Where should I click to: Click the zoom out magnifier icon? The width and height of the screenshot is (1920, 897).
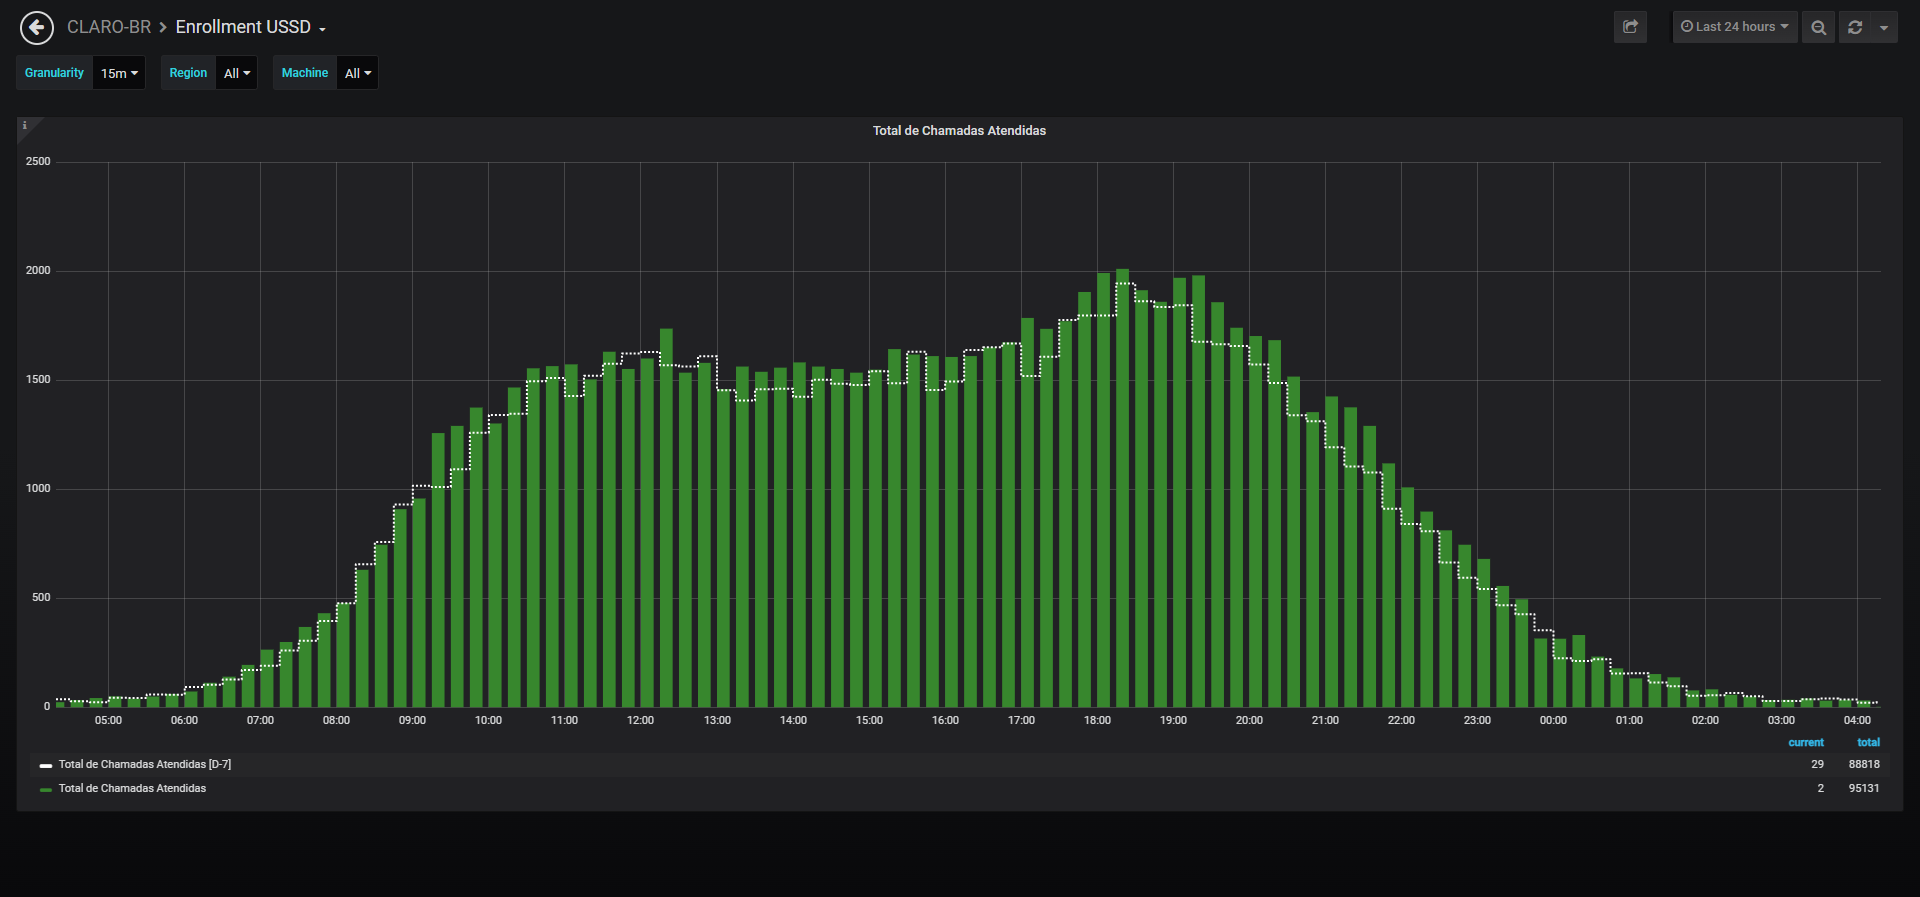(x=1819, y=27)
